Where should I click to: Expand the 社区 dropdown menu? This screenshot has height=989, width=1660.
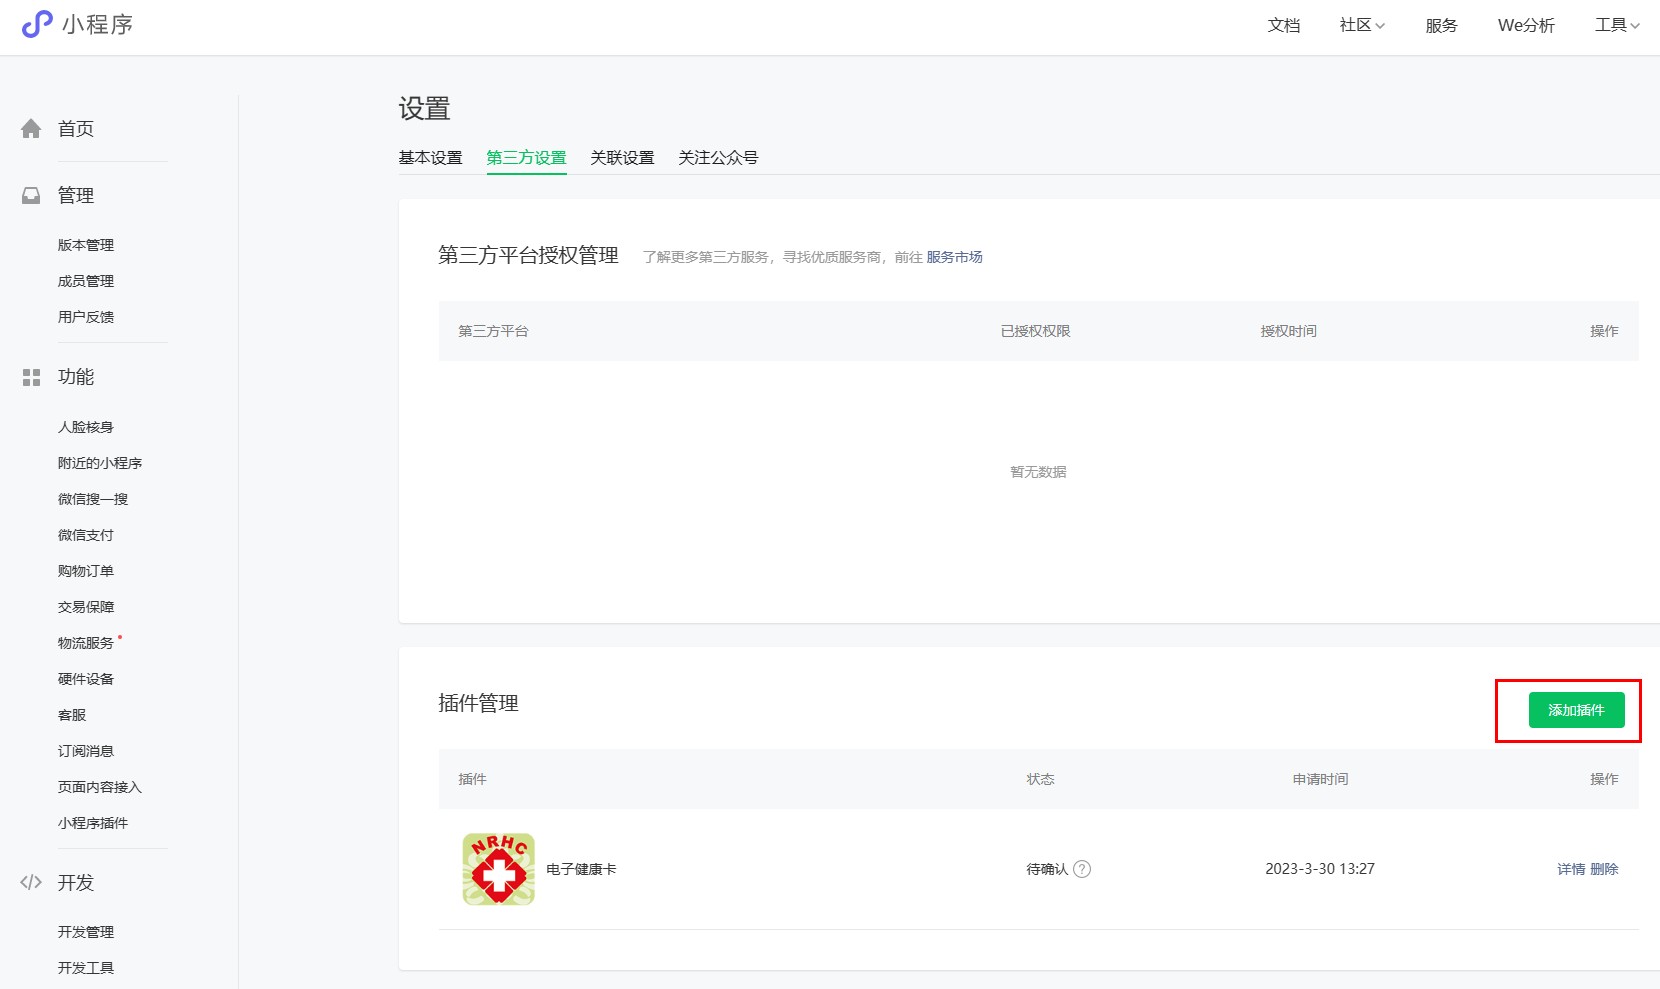click(1362, 25)
